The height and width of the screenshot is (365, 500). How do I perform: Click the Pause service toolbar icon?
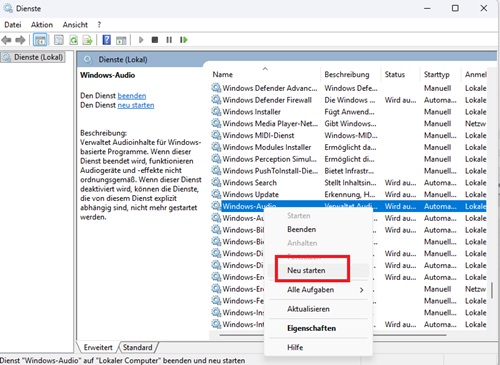coord(169,40)
